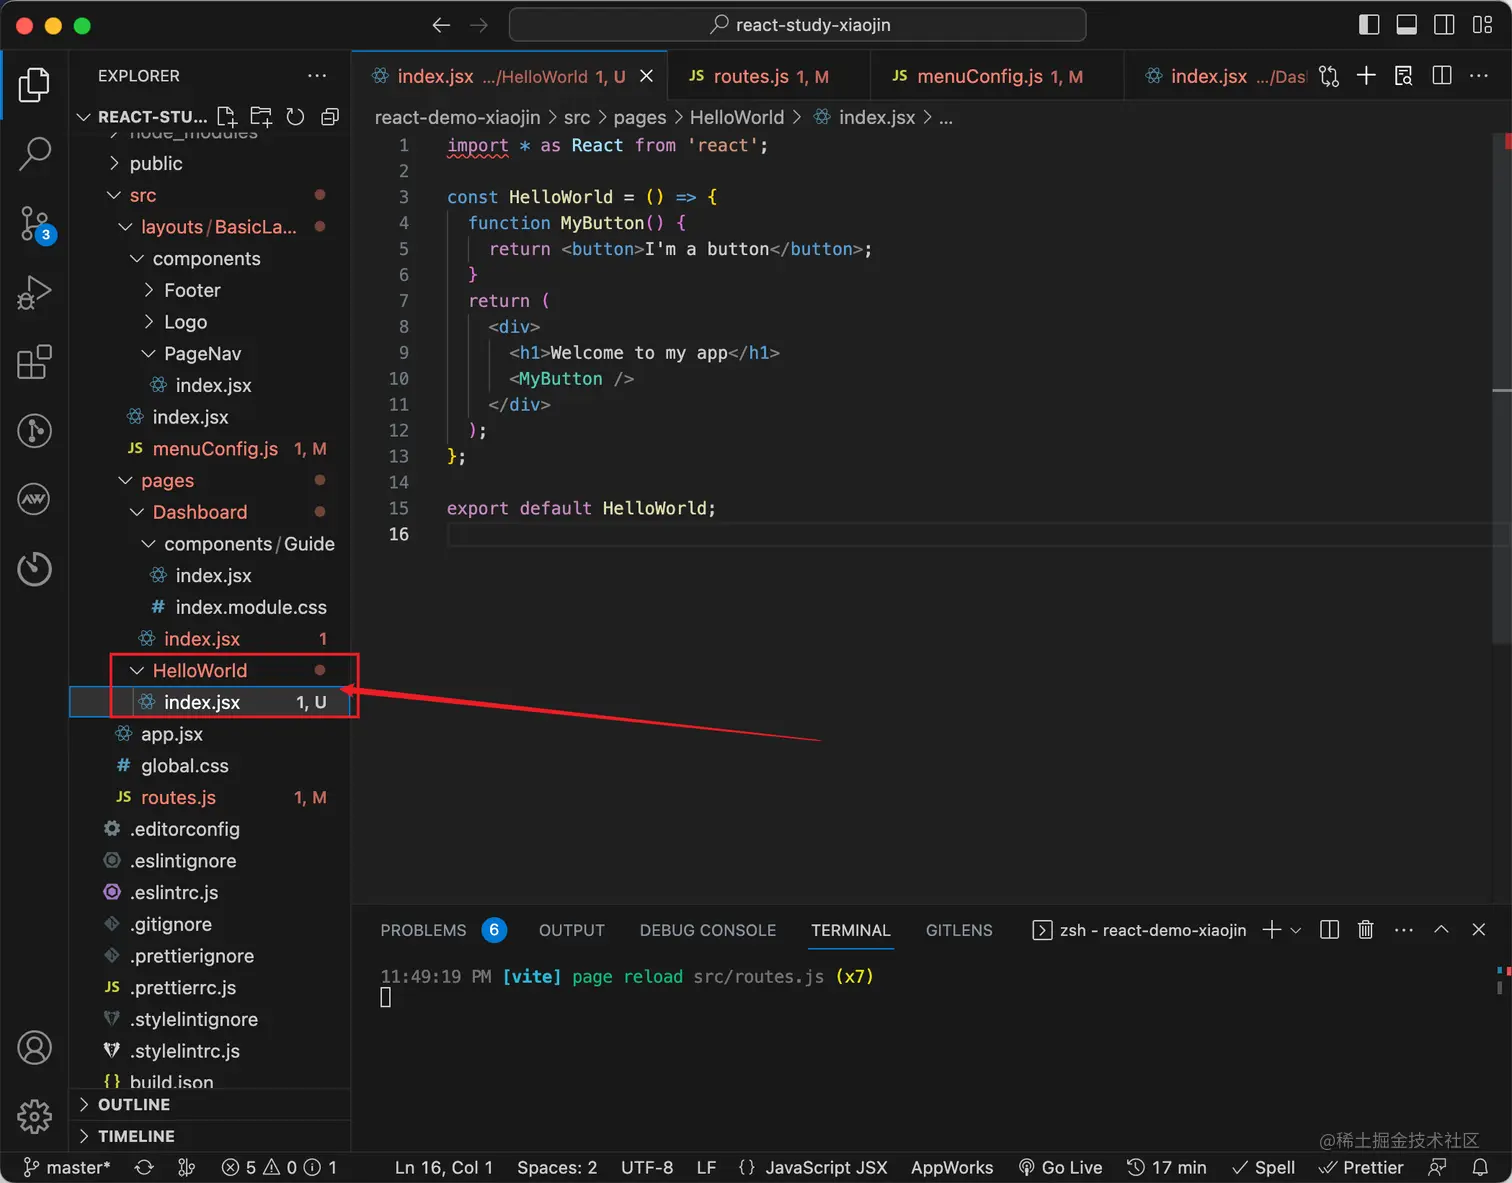1512x1183 pixels.
Task: Customize layout from title bar
Action: 1482,25
